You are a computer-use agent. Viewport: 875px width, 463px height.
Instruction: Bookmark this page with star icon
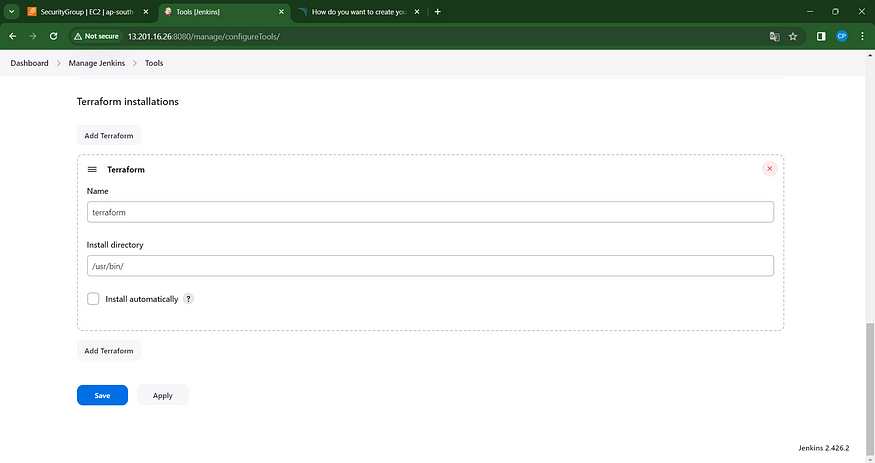click(x=793, y=36)
